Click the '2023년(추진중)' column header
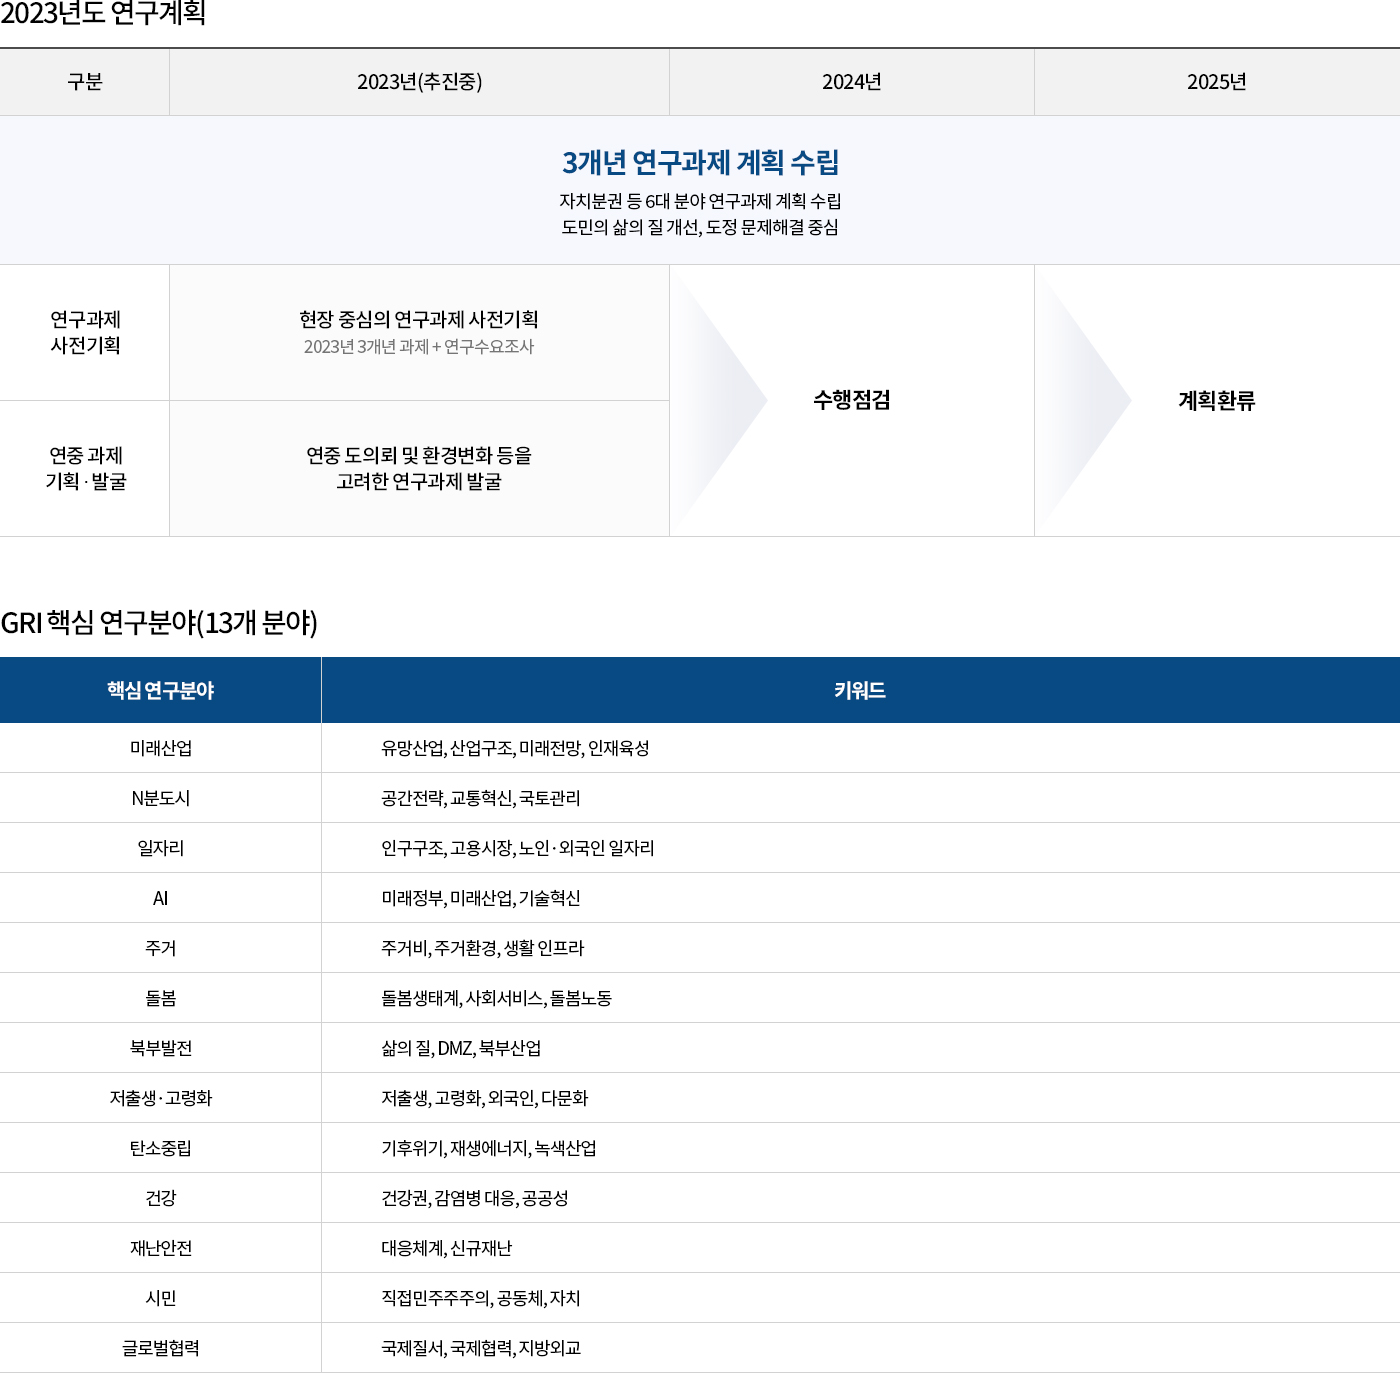 click(419, 82)
